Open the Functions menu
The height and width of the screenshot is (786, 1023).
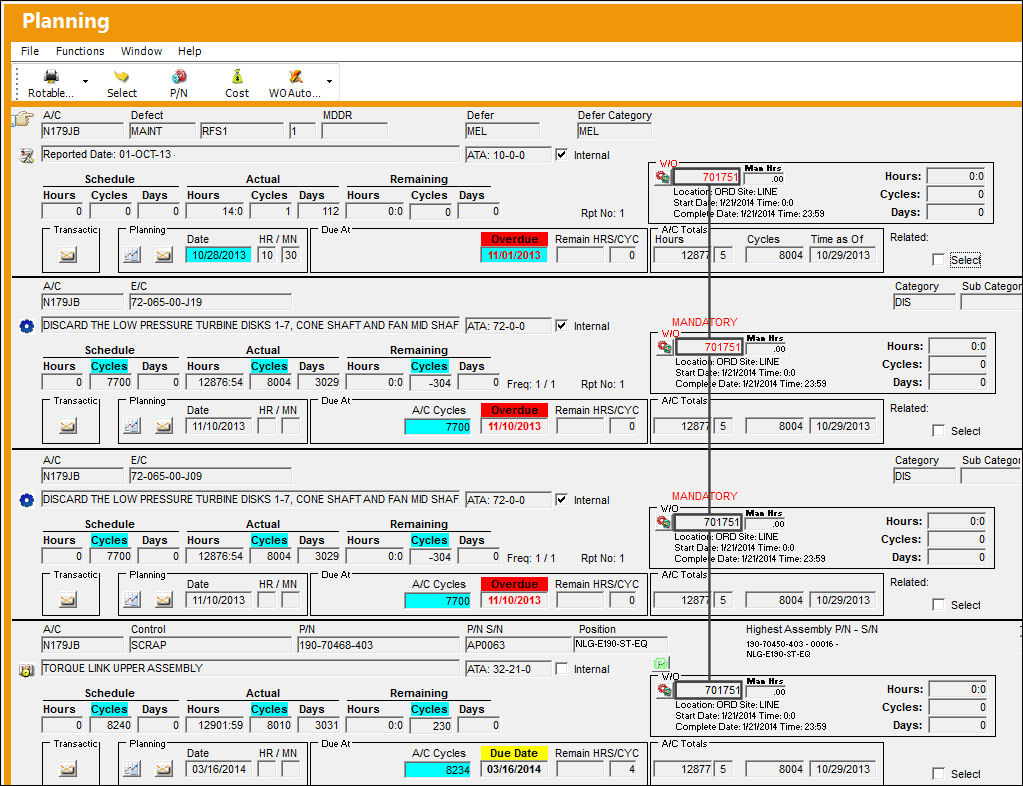(x=80, y=51)
